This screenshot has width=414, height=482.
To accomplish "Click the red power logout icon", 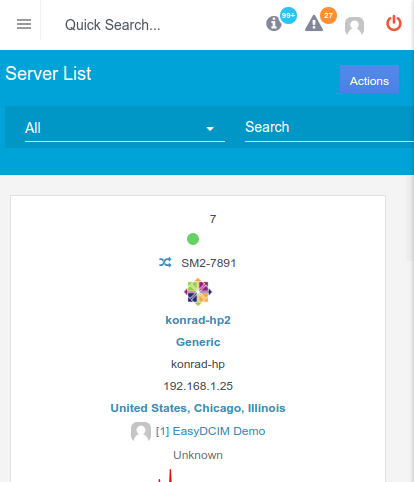I will pyautogui.click(x=394, y=23).
